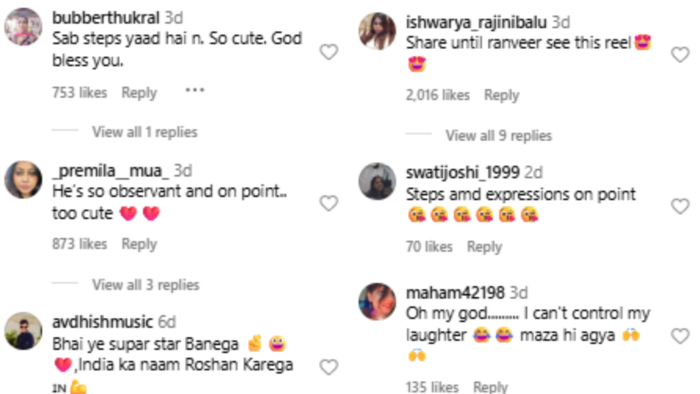Reply to ishwarya_rajinibalu's comment

coord(502,95)
